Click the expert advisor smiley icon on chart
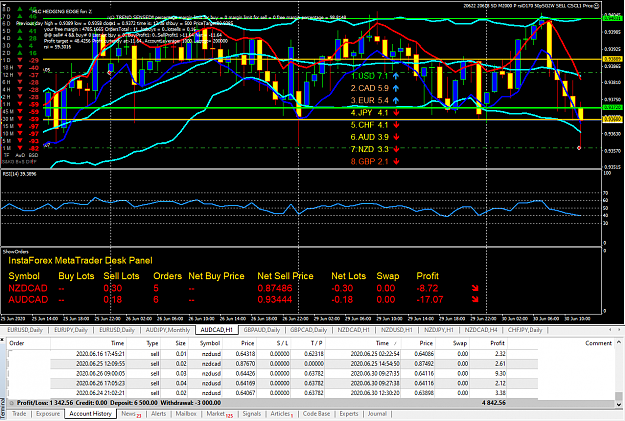This screenshot has height=421, width=625. click(596, 5)
